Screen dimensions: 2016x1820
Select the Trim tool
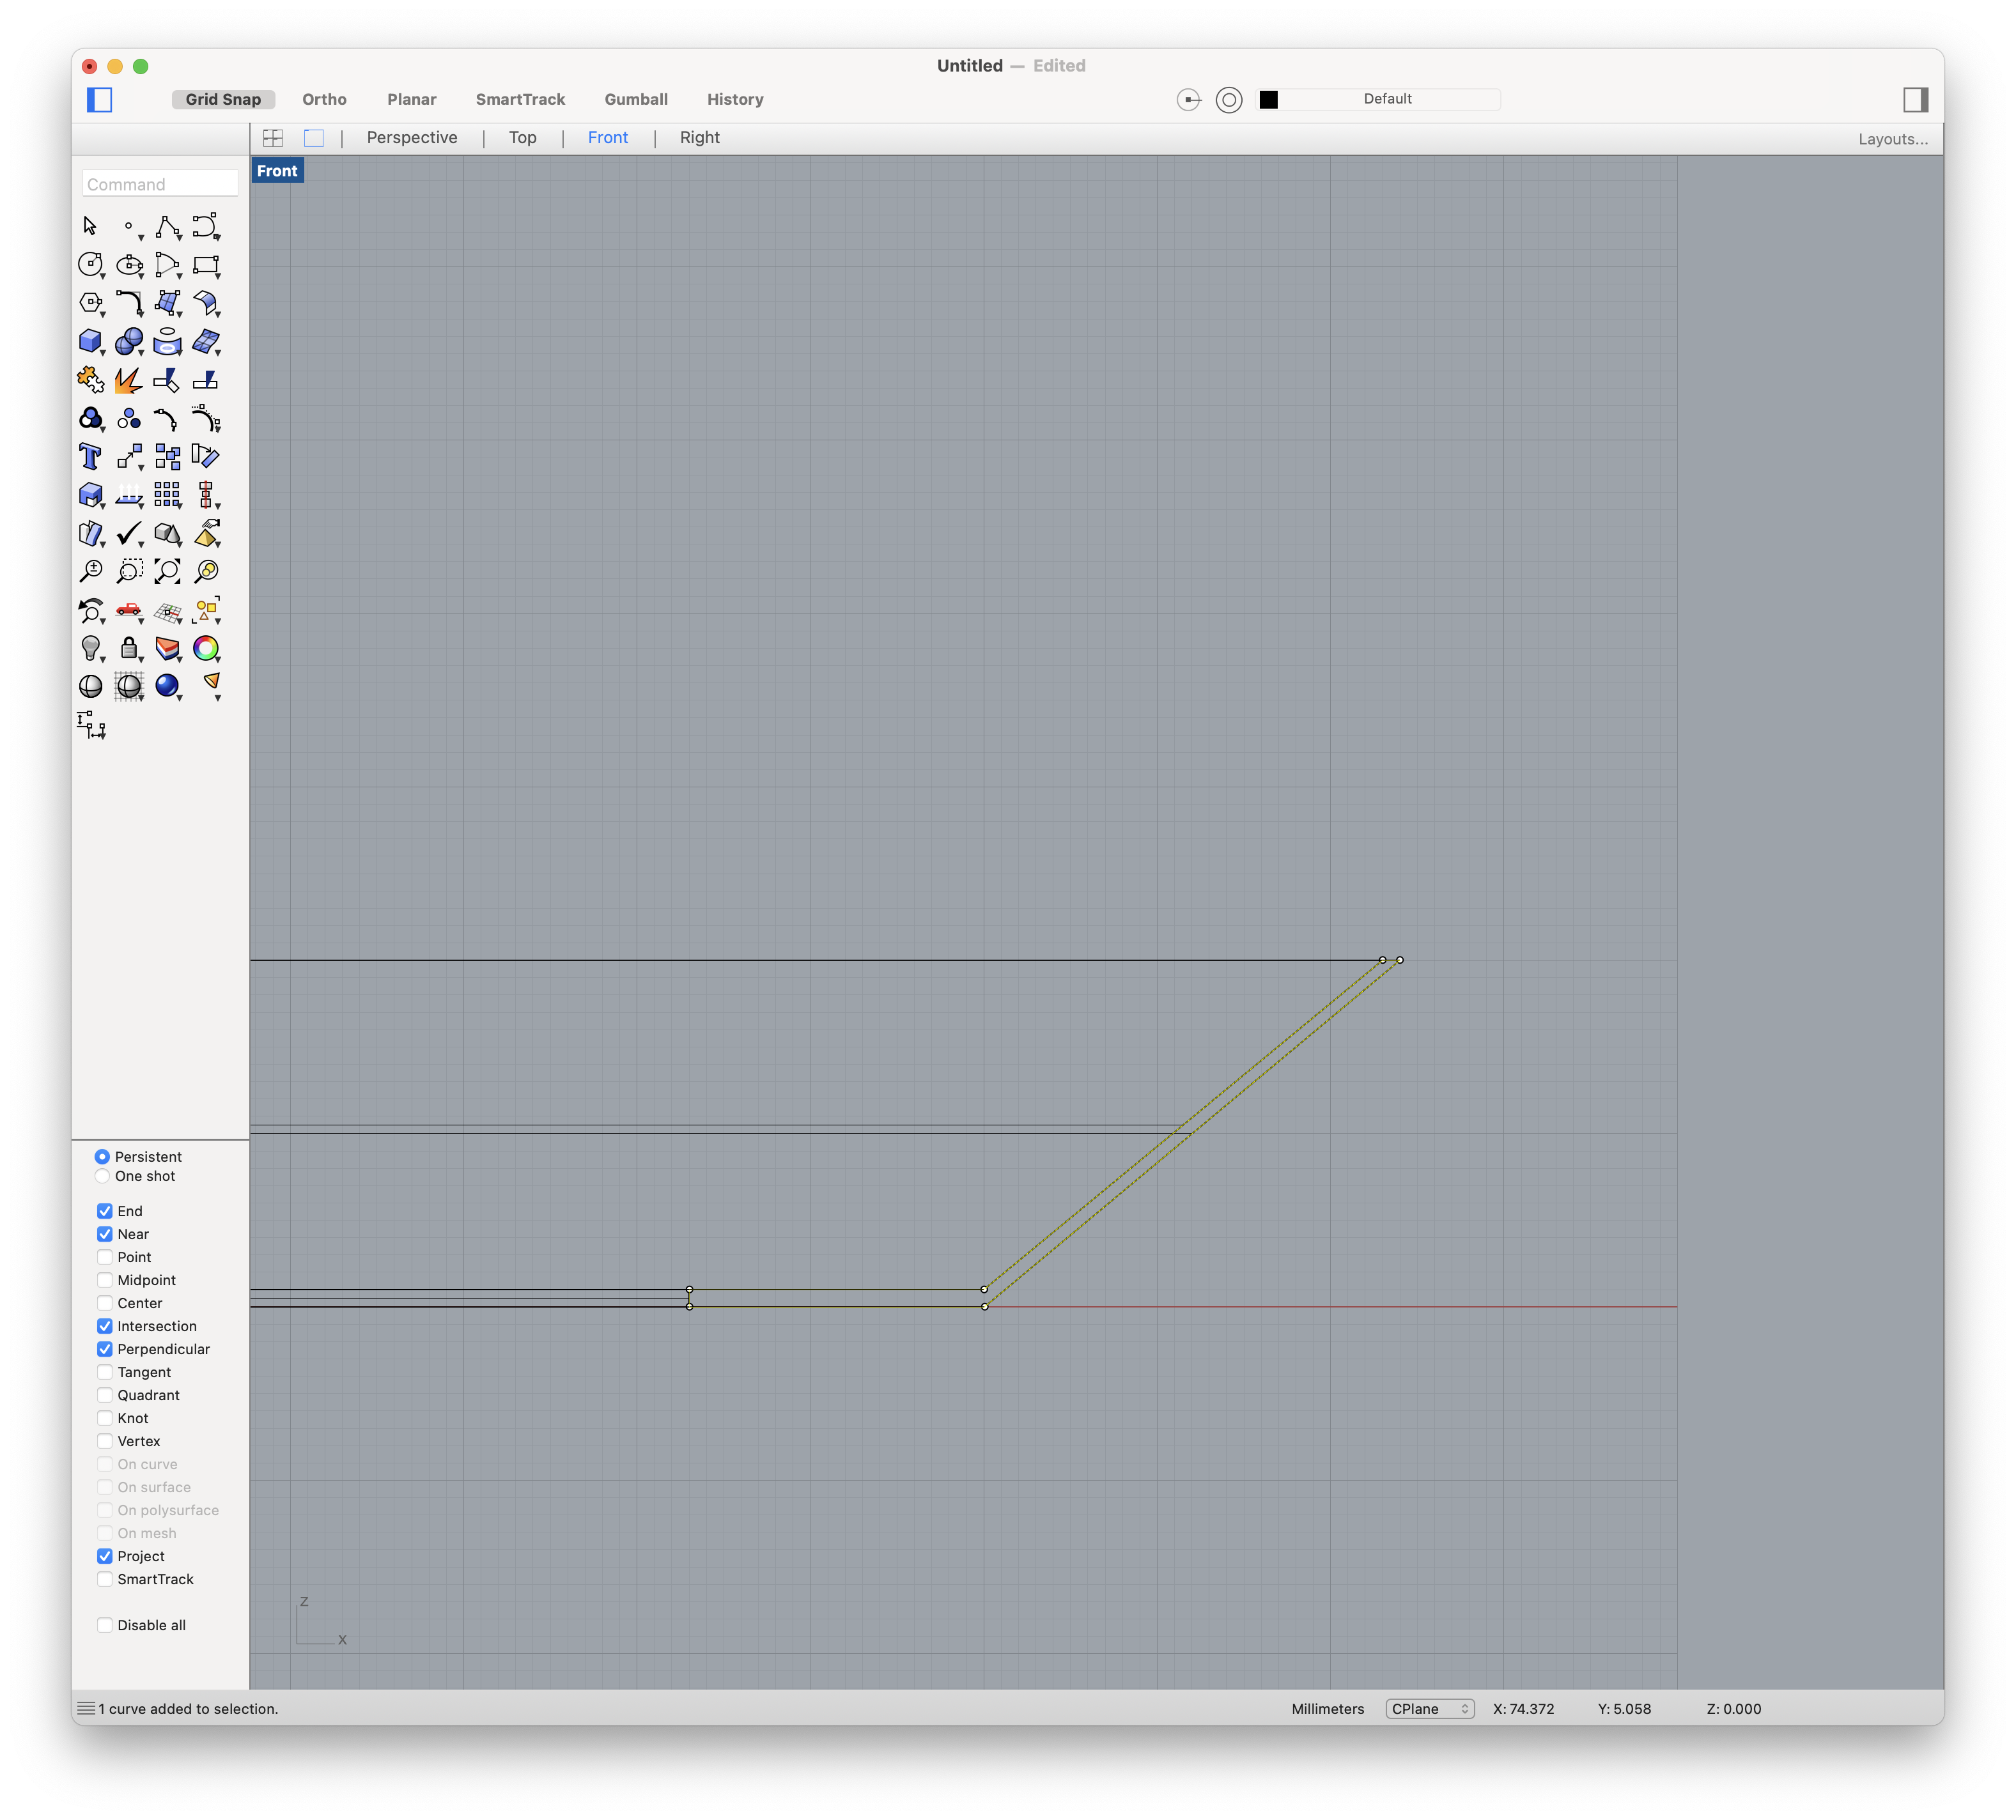point(167,380)
